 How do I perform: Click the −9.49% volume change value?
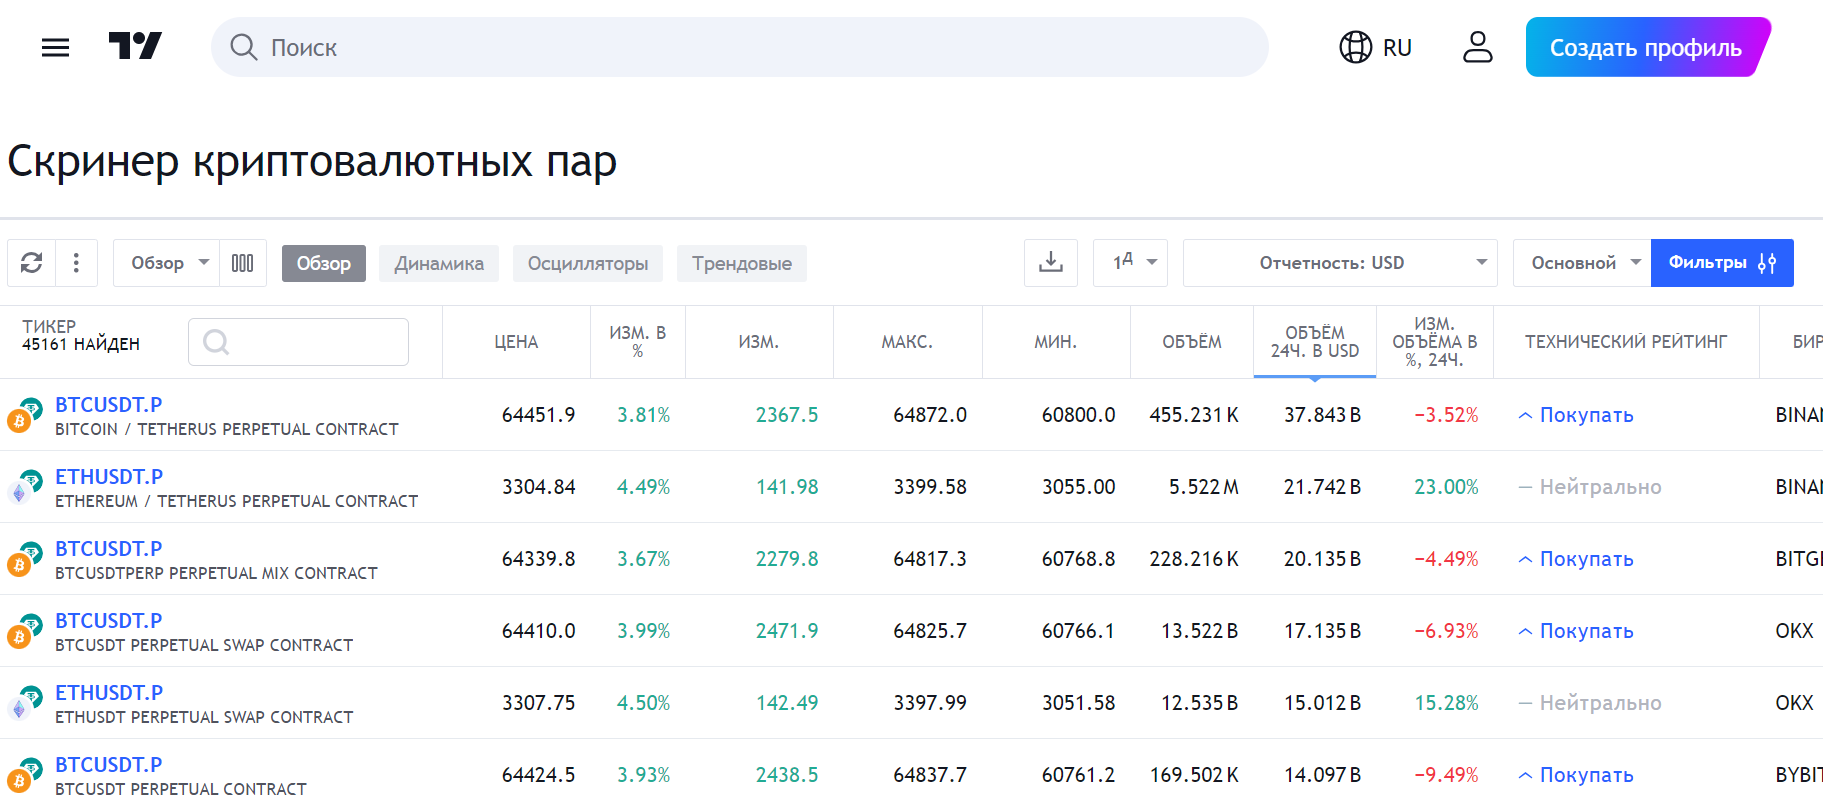(x=1446, y=775)
